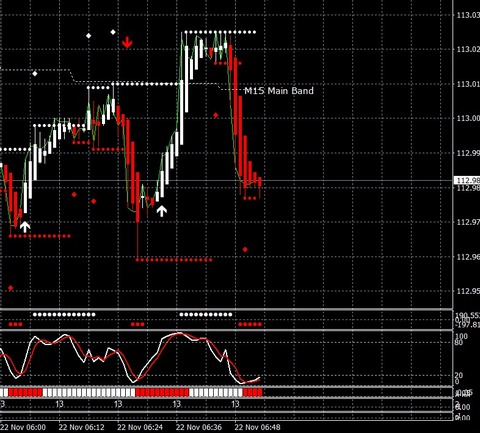Click the red down arrow sell signal
480x433 pixels.
127,43
